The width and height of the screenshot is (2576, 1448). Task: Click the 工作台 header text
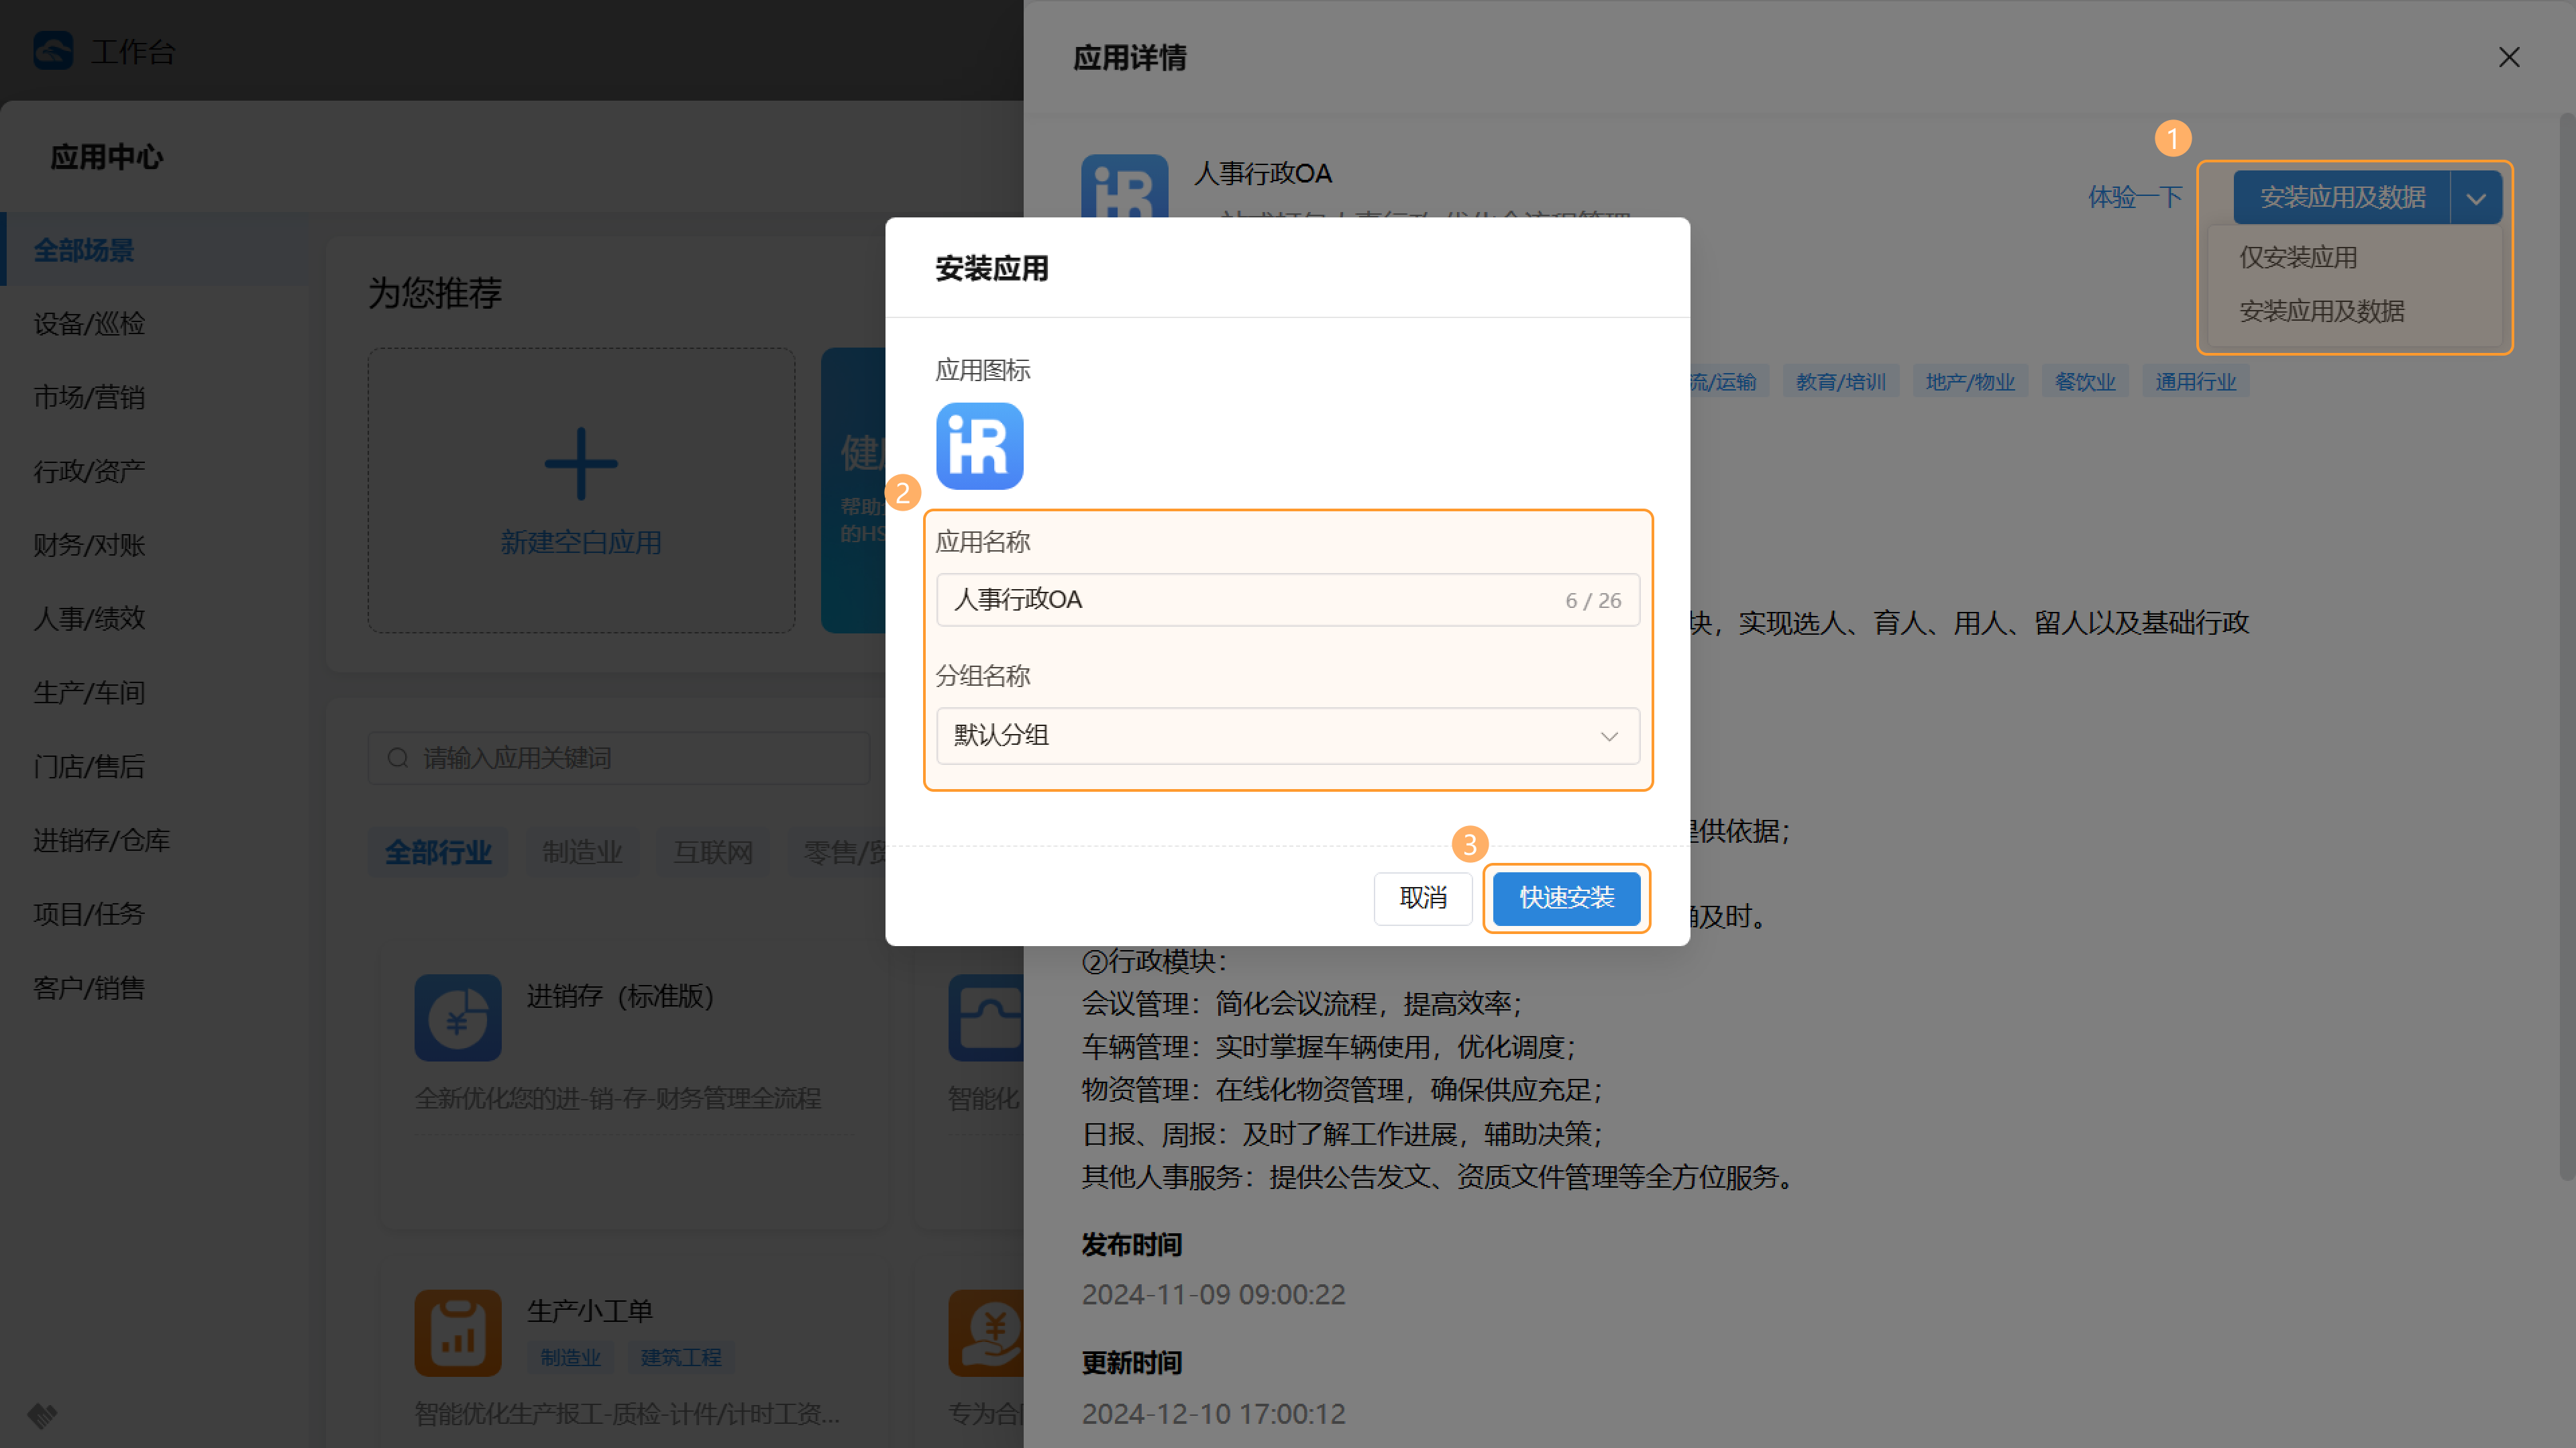133,52
